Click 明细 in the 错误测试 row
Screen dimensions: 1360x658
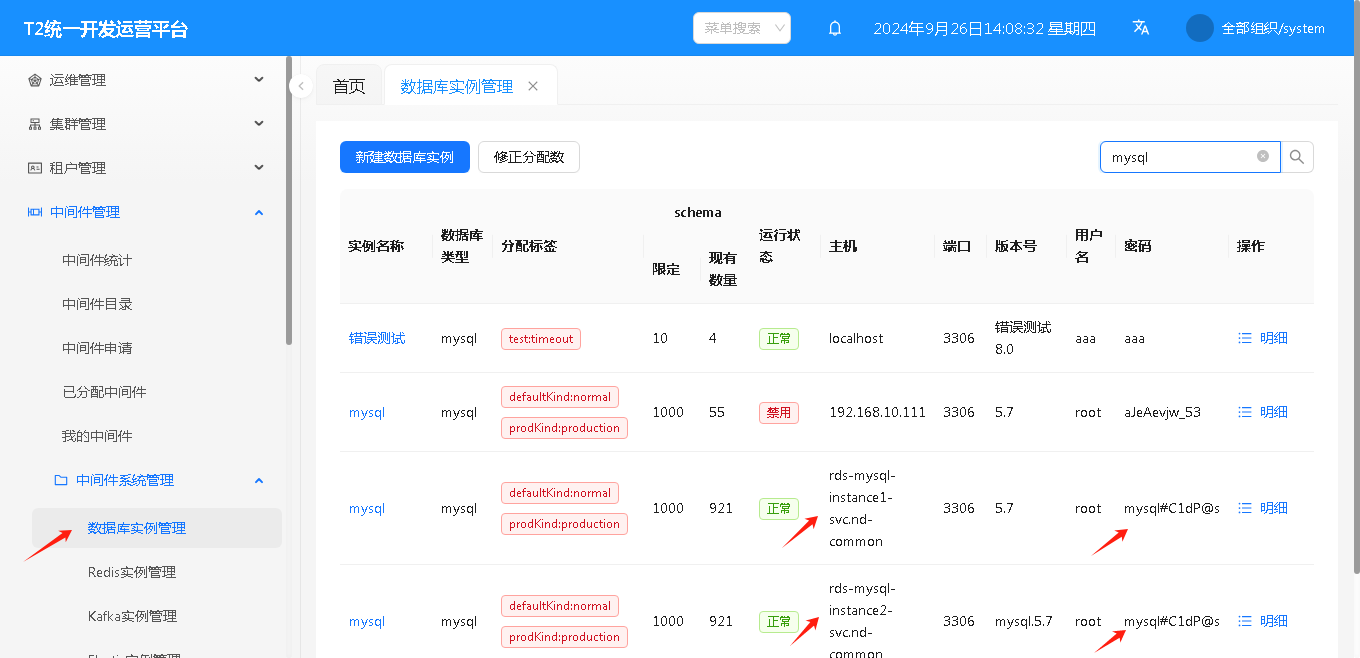(1274, 338)
